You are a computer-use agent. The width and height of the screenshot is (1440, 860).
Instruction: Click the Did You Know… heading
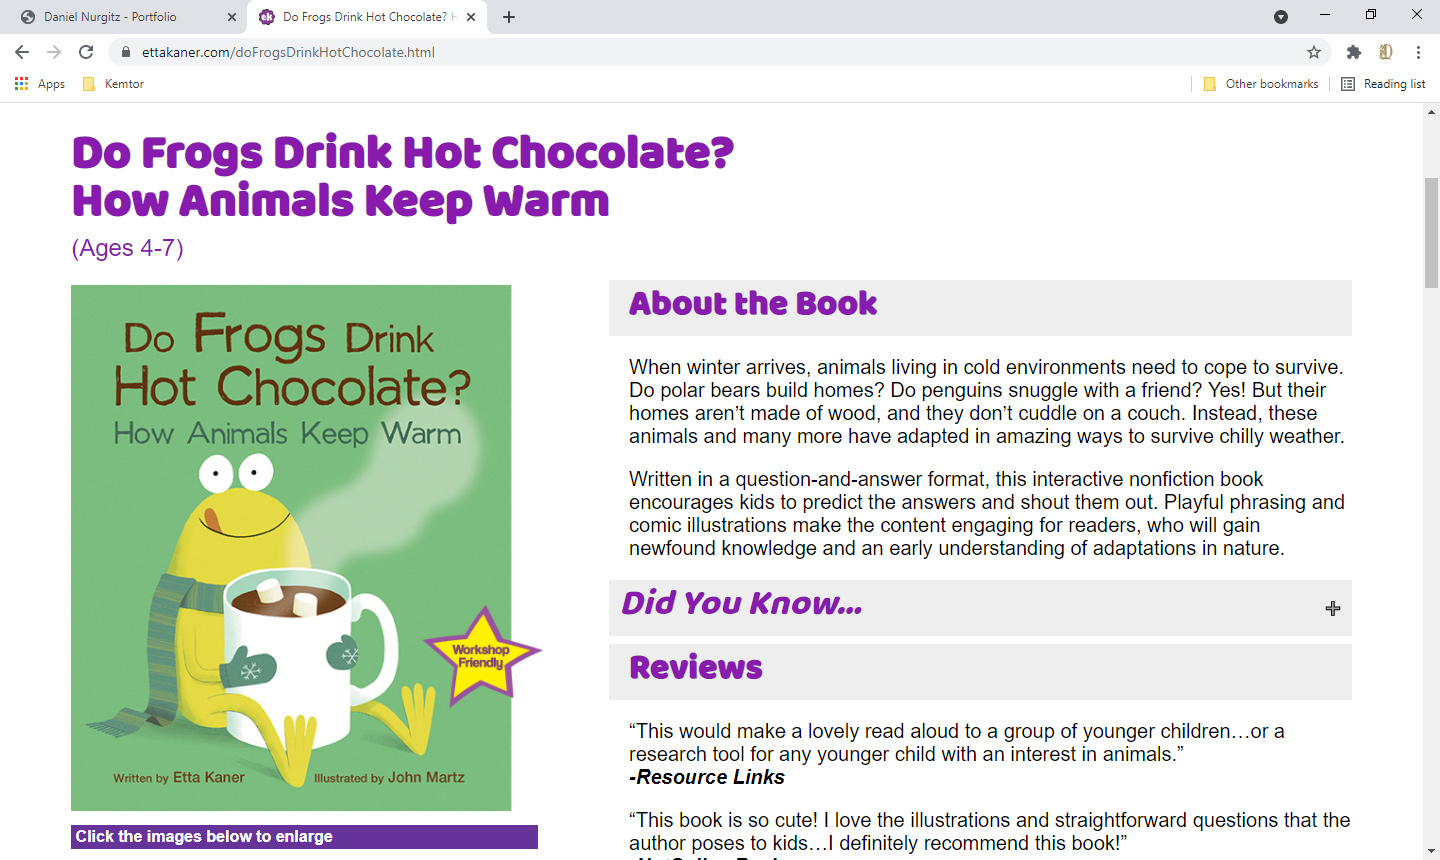click(742, 603)
